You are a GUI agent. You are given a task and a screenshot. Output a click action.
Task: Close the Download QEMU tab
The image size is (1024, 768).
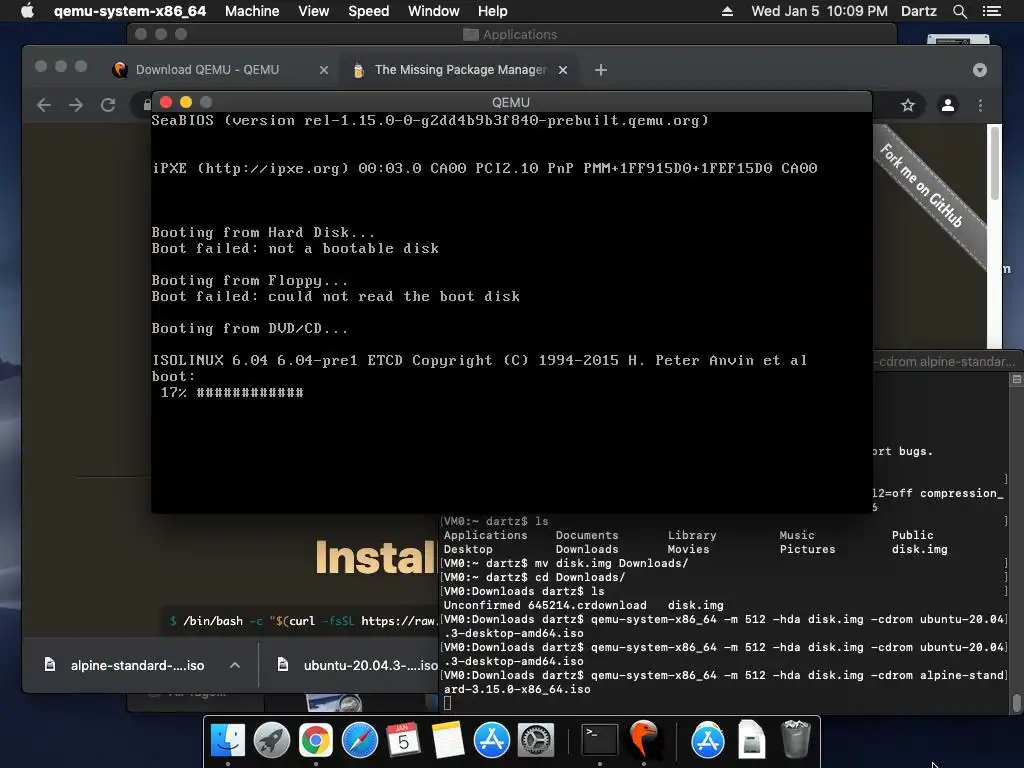[323, 70]
